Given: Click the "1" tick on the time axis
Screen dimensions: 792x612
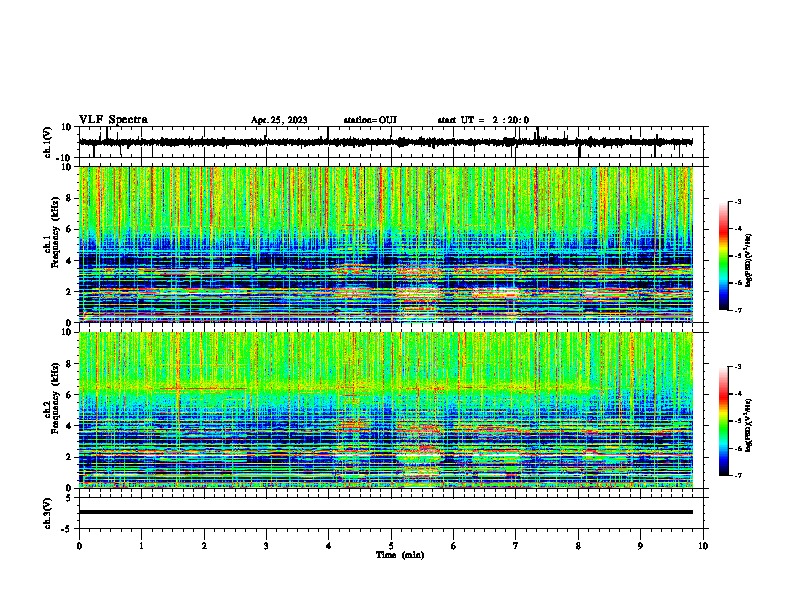Looking at the screenshot, I should 141,546.
